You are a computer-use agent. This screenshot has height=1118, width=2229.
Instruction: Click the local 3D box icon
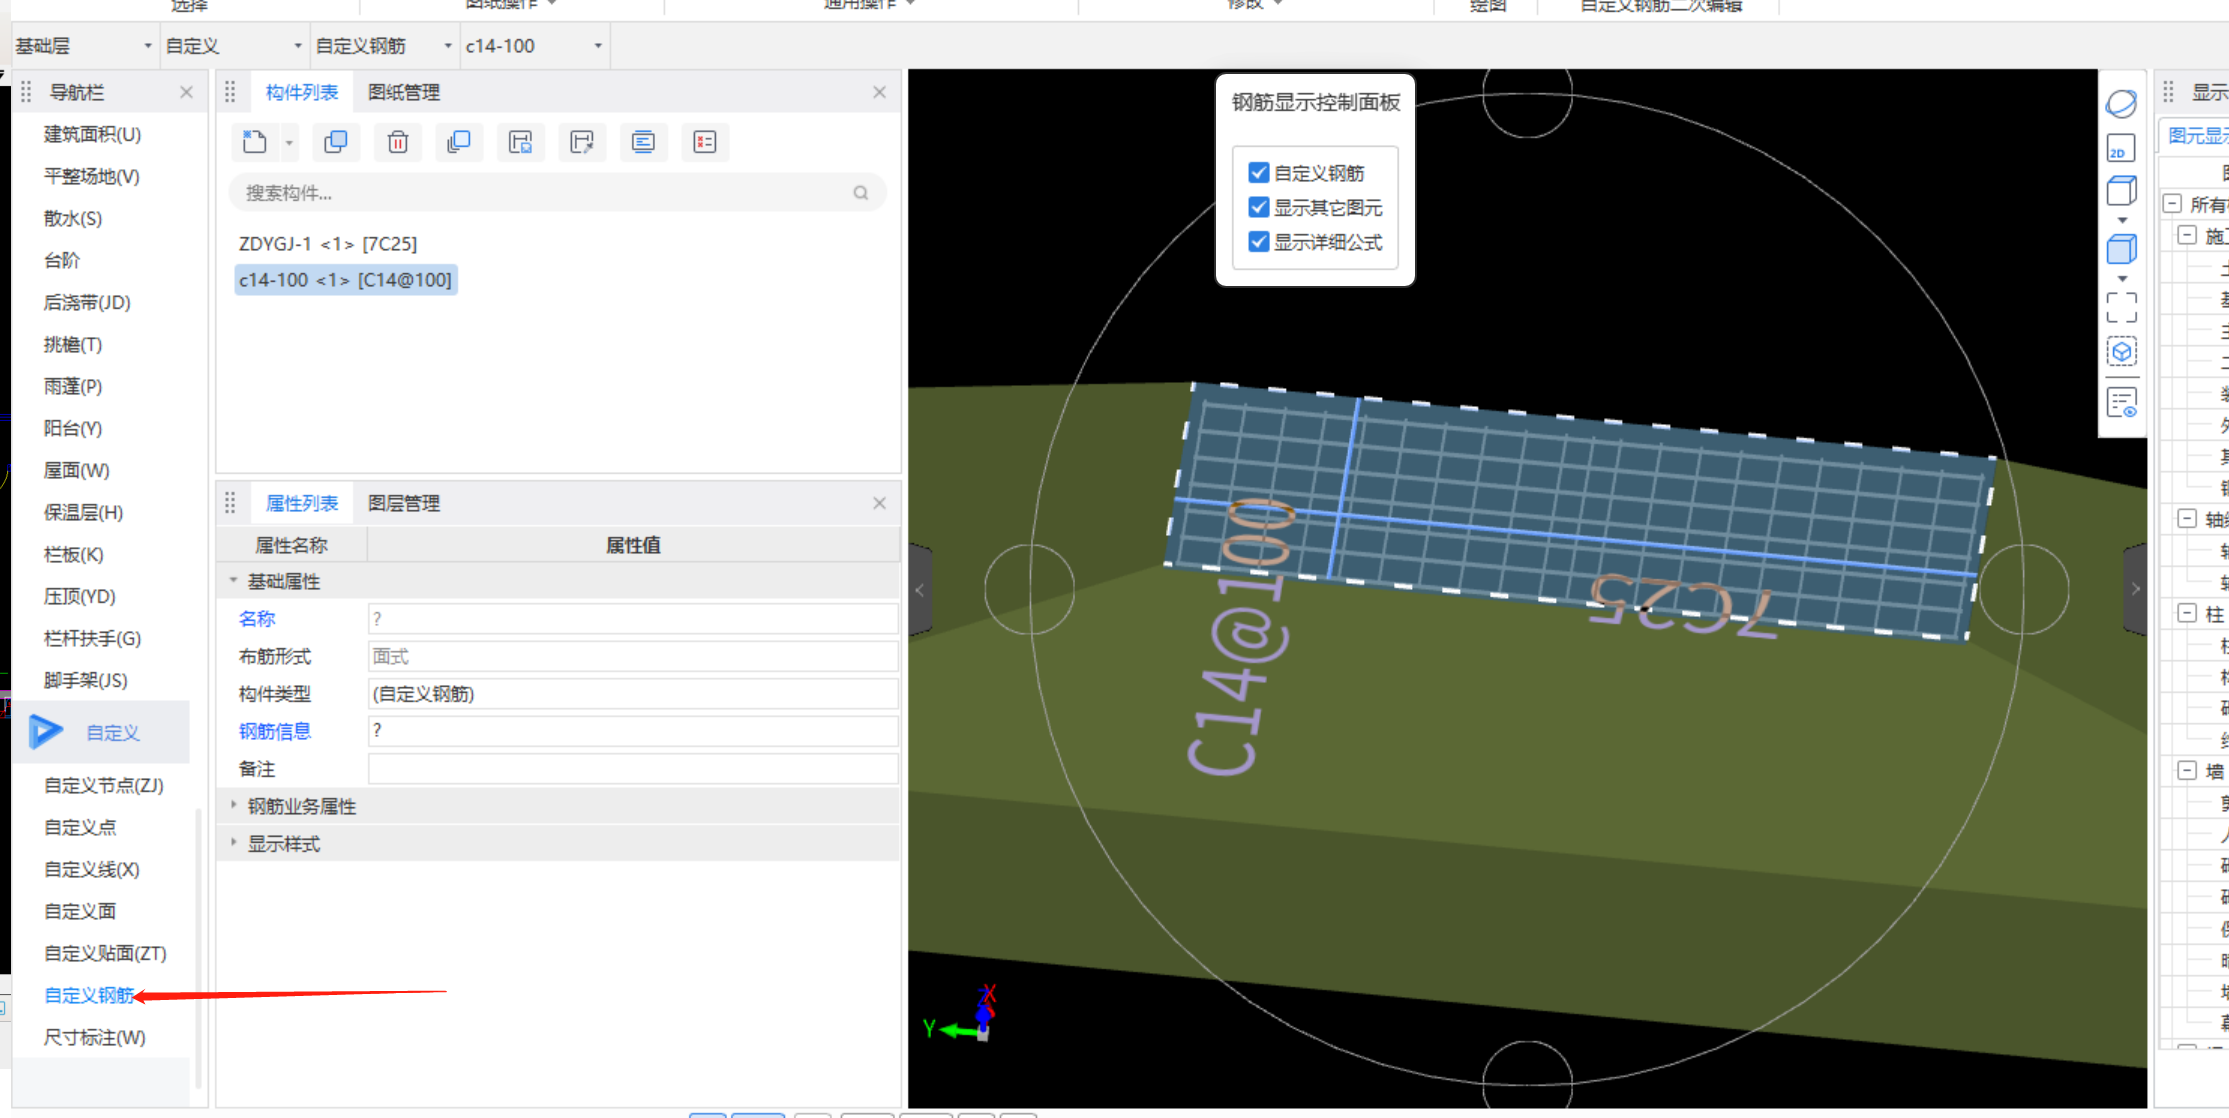click(2121, 352)
